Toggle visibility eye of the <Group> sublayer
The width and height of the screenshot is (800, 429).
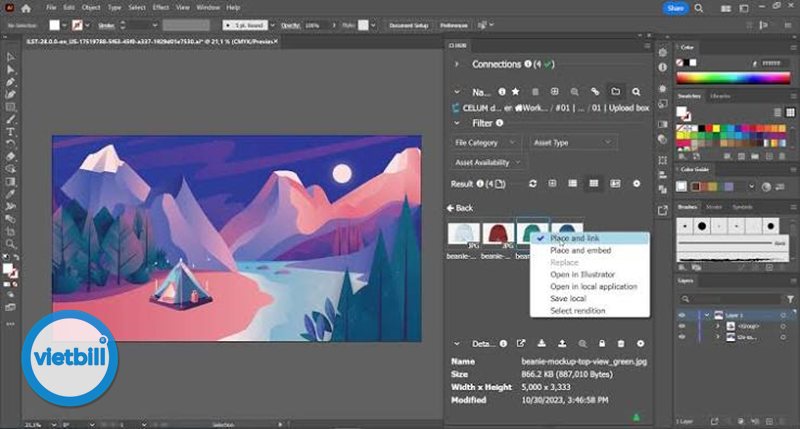coord(682,326)
